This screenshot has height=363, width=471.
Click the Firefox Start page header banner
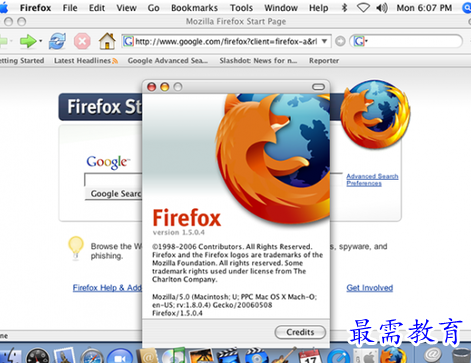click(100, 107)
